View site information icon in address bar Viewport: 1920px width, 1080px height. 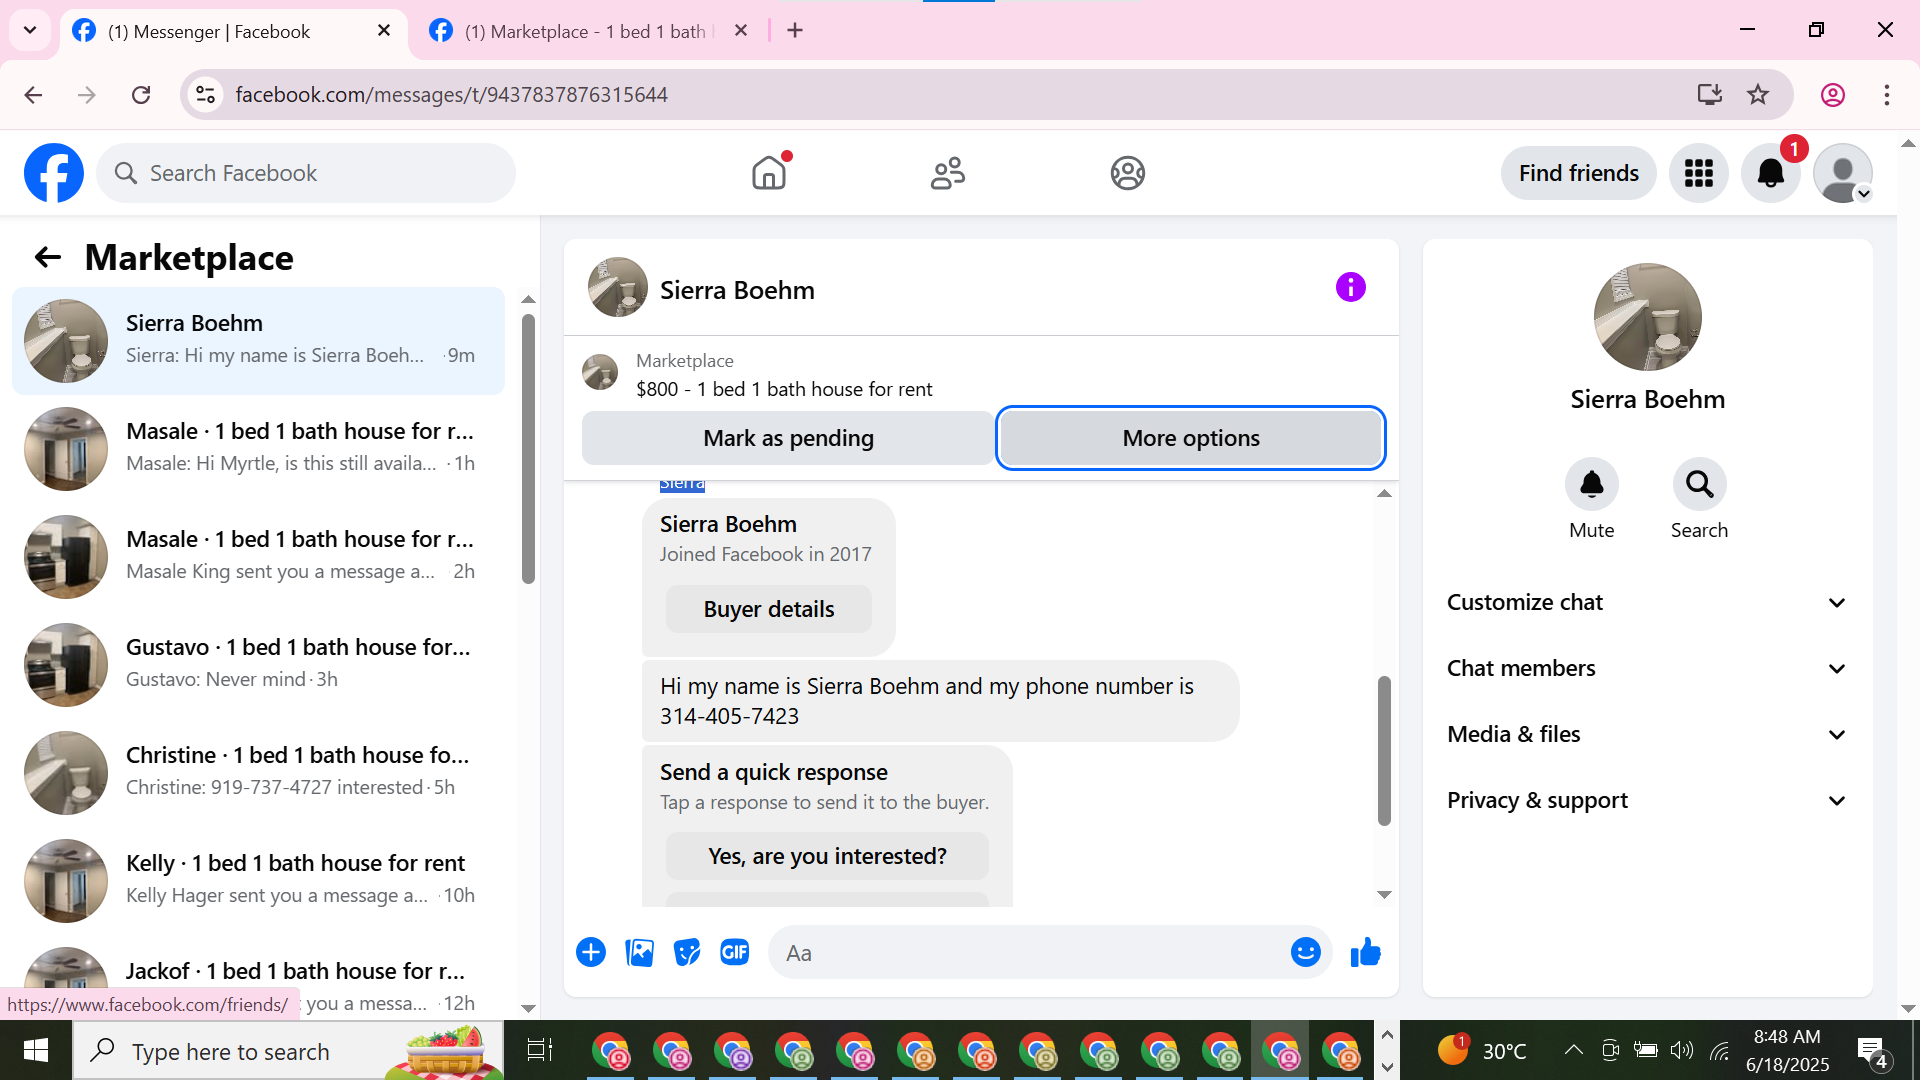205,94
